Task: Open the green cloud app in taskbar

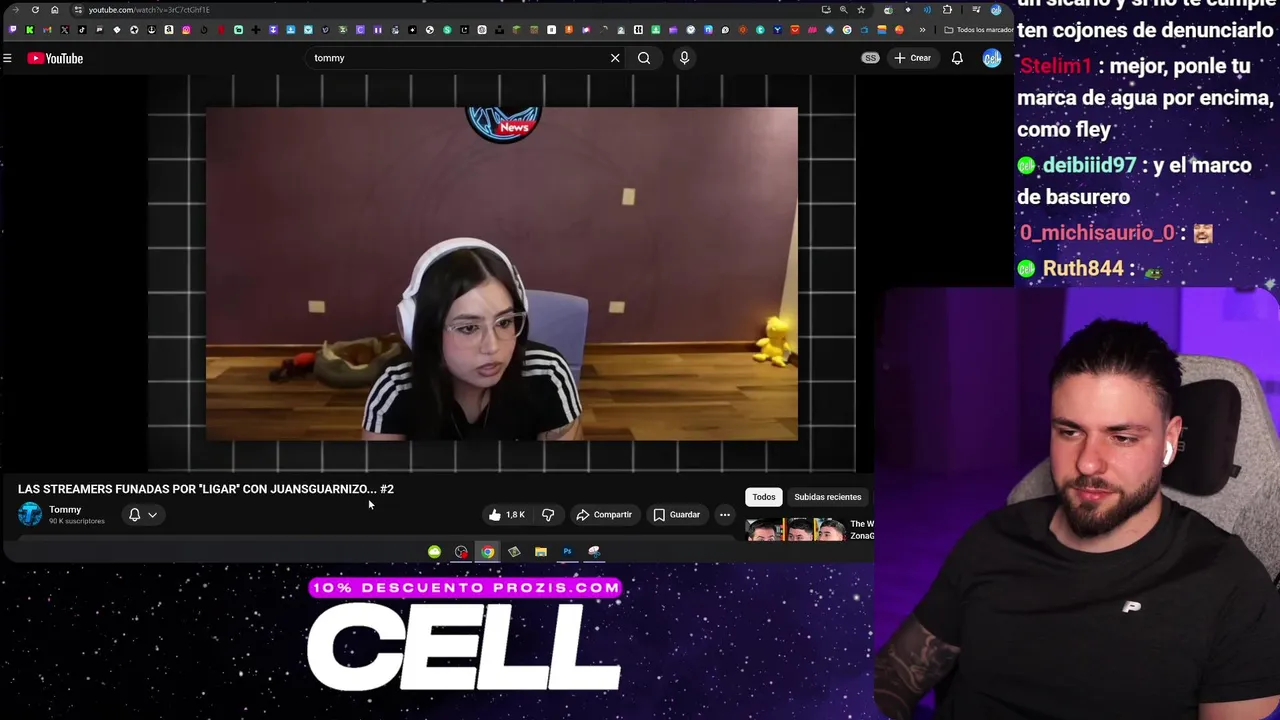Action: click(434, 552)
